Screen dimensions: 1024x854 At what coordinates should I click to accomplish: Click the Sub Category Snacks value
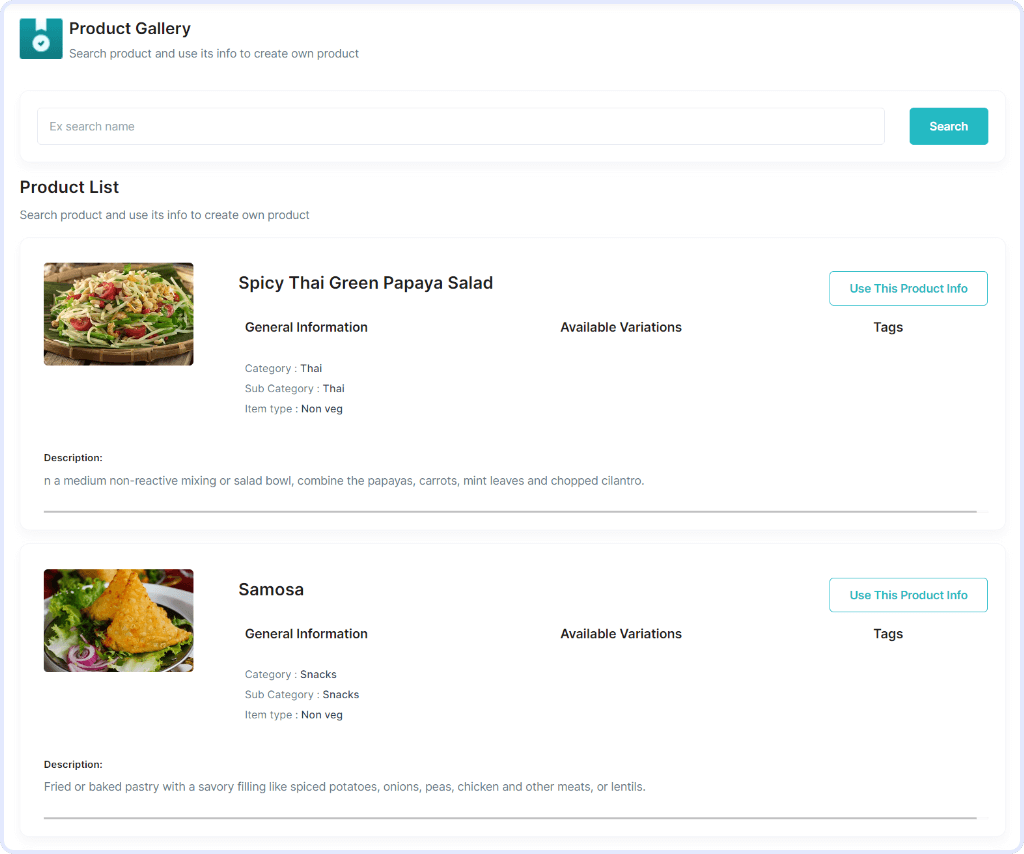coord(341,695)
